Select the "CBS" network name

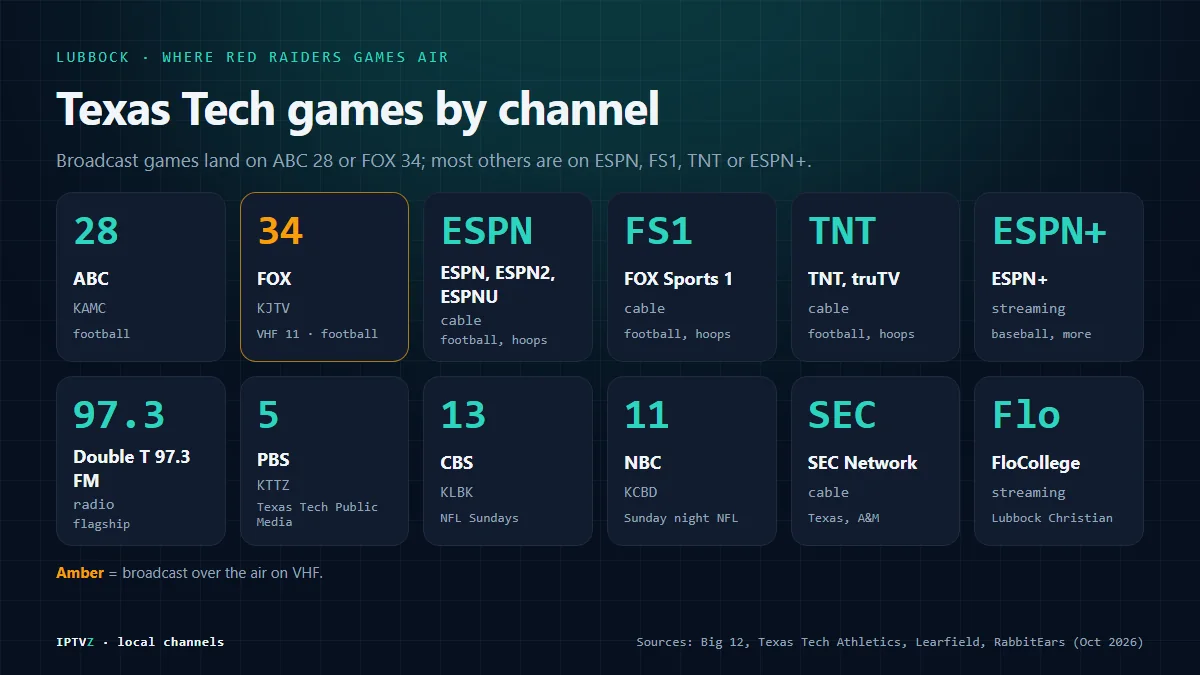(x=457, y=463)
